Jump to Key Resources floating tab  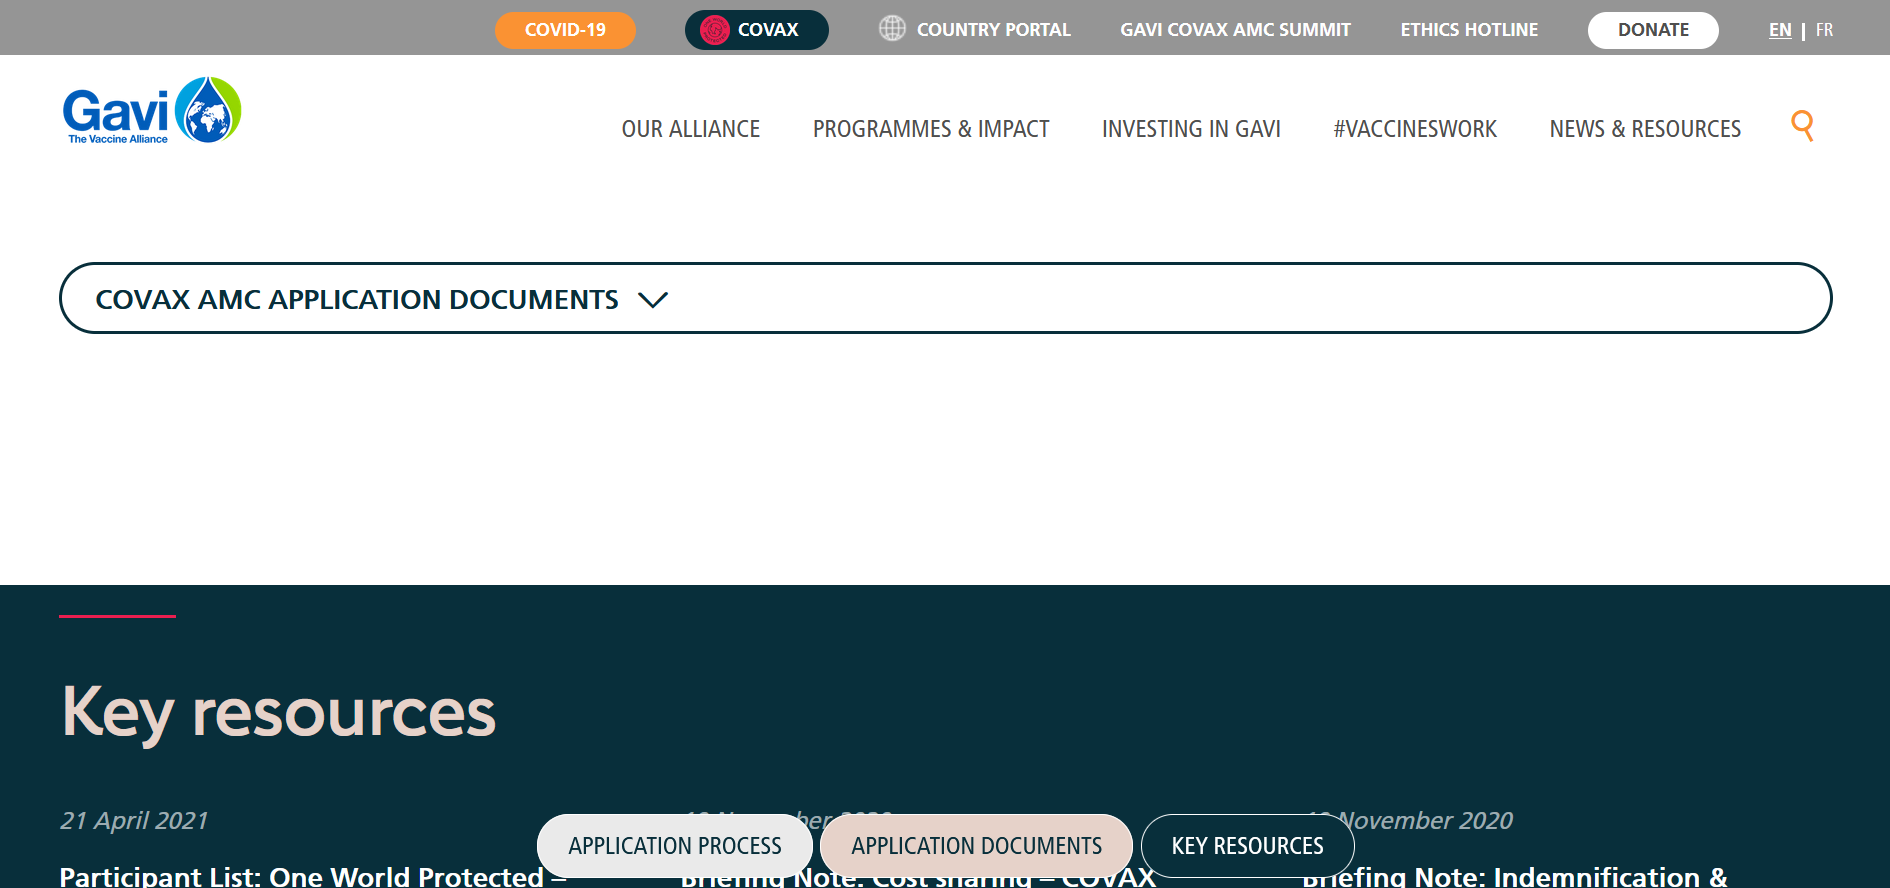tap(1247, 846)
